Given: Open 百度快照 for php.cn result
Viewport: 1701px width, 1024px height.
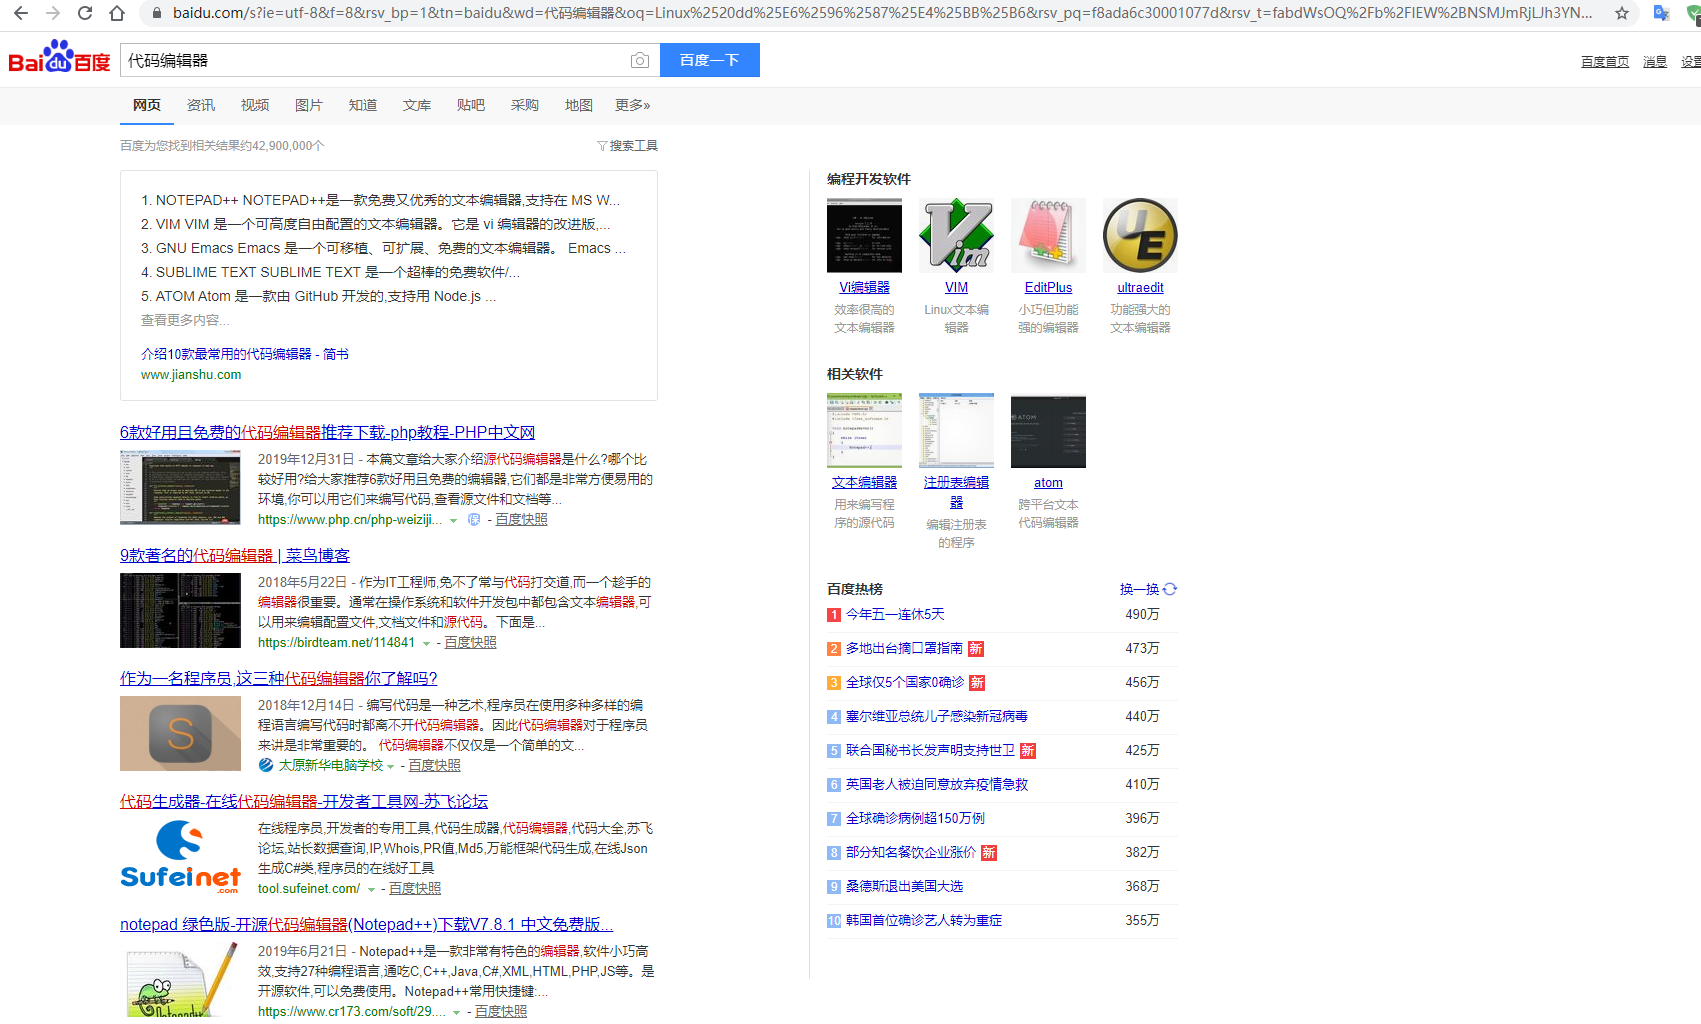Looking at the screenshot, I should pos(521,520).
